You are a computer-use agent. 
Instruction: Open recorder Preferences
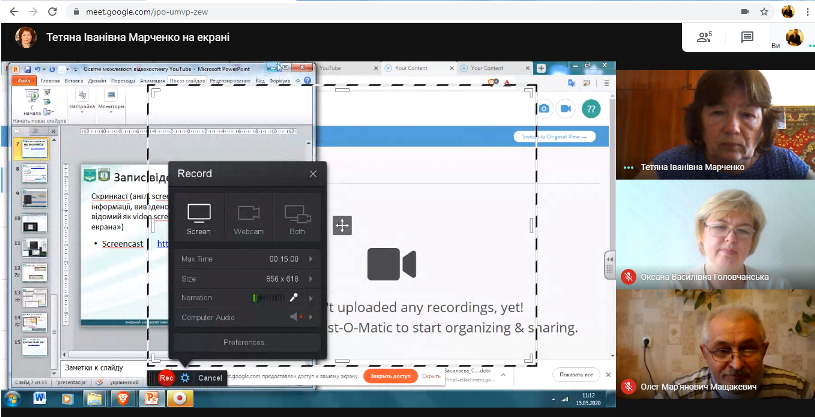(247, 343)
